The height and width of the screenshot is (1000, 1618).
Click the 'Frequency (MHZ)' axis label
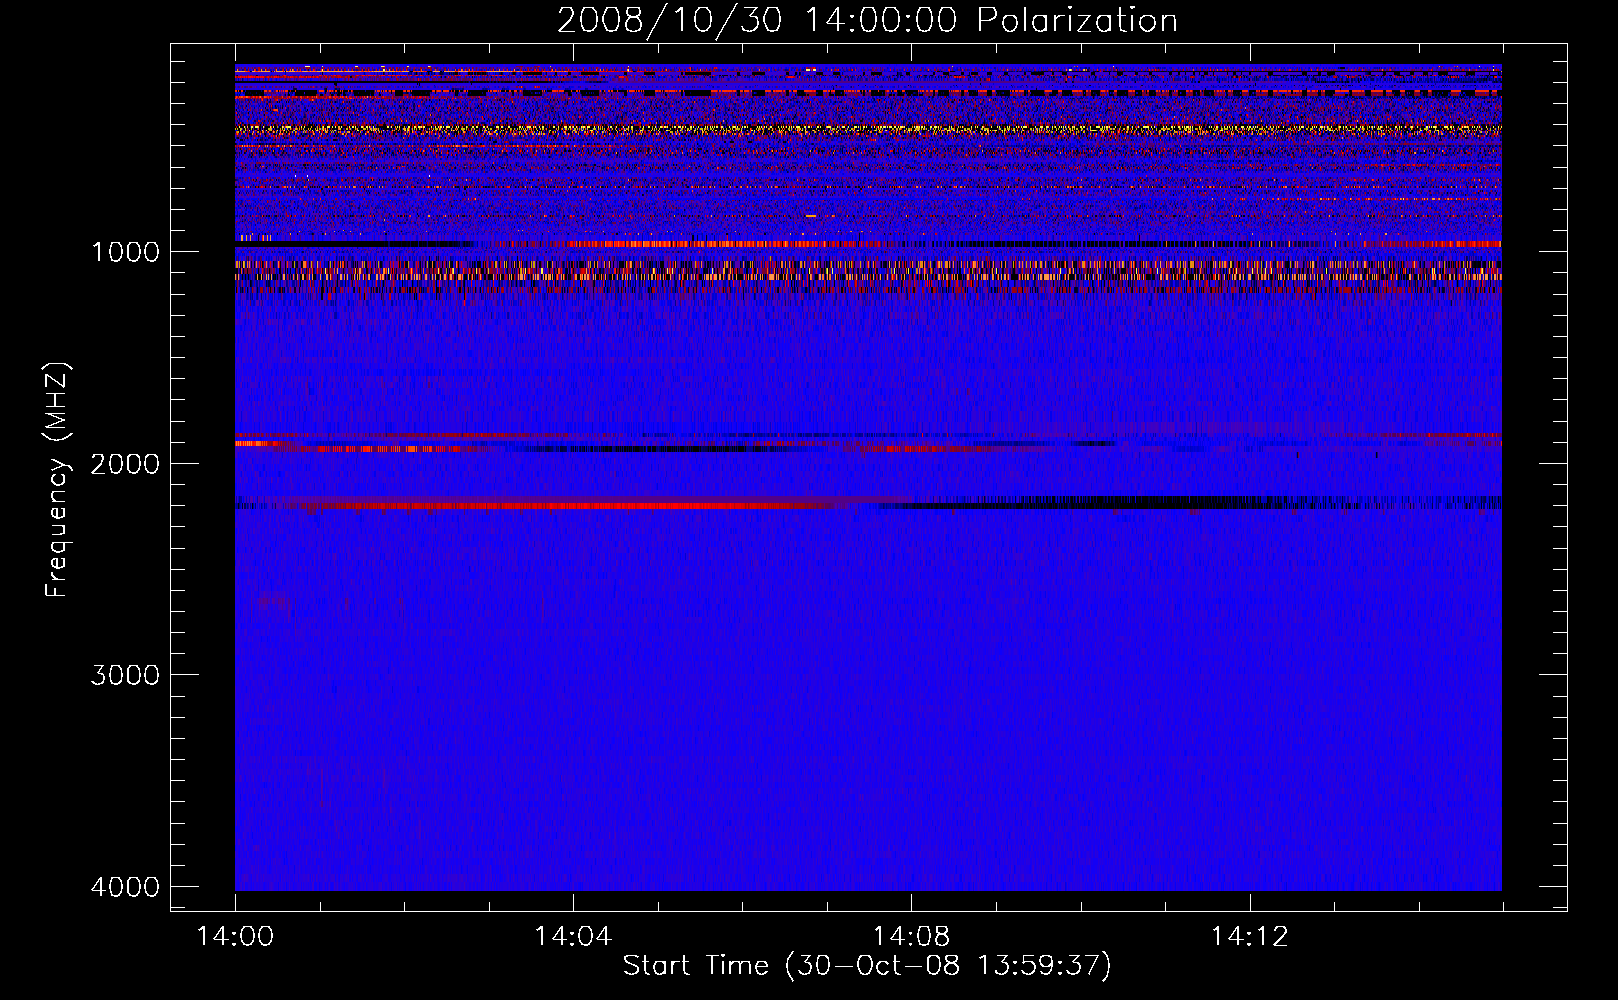57,480
